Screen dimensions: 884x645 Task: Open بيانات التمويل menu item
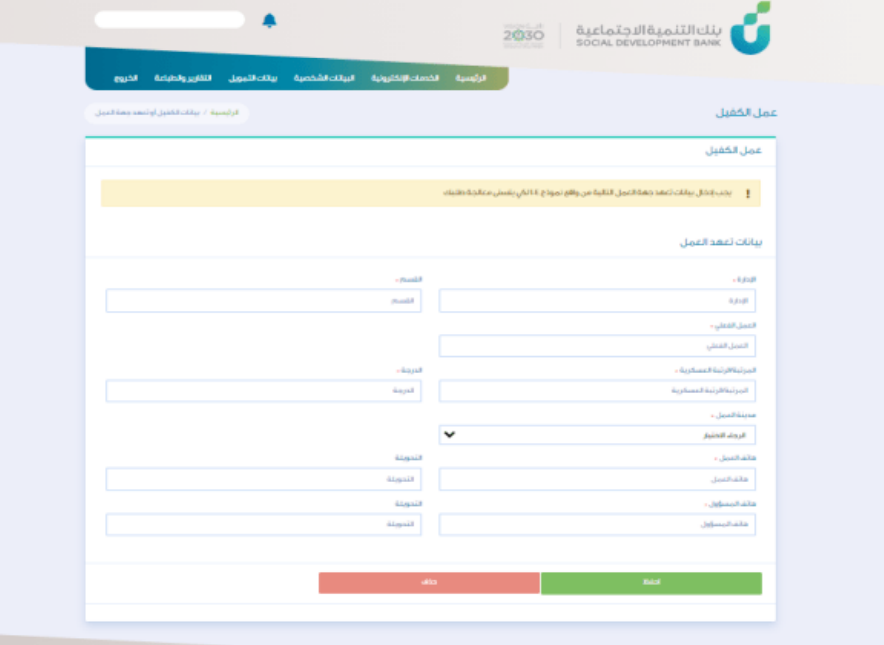point(253,78)
